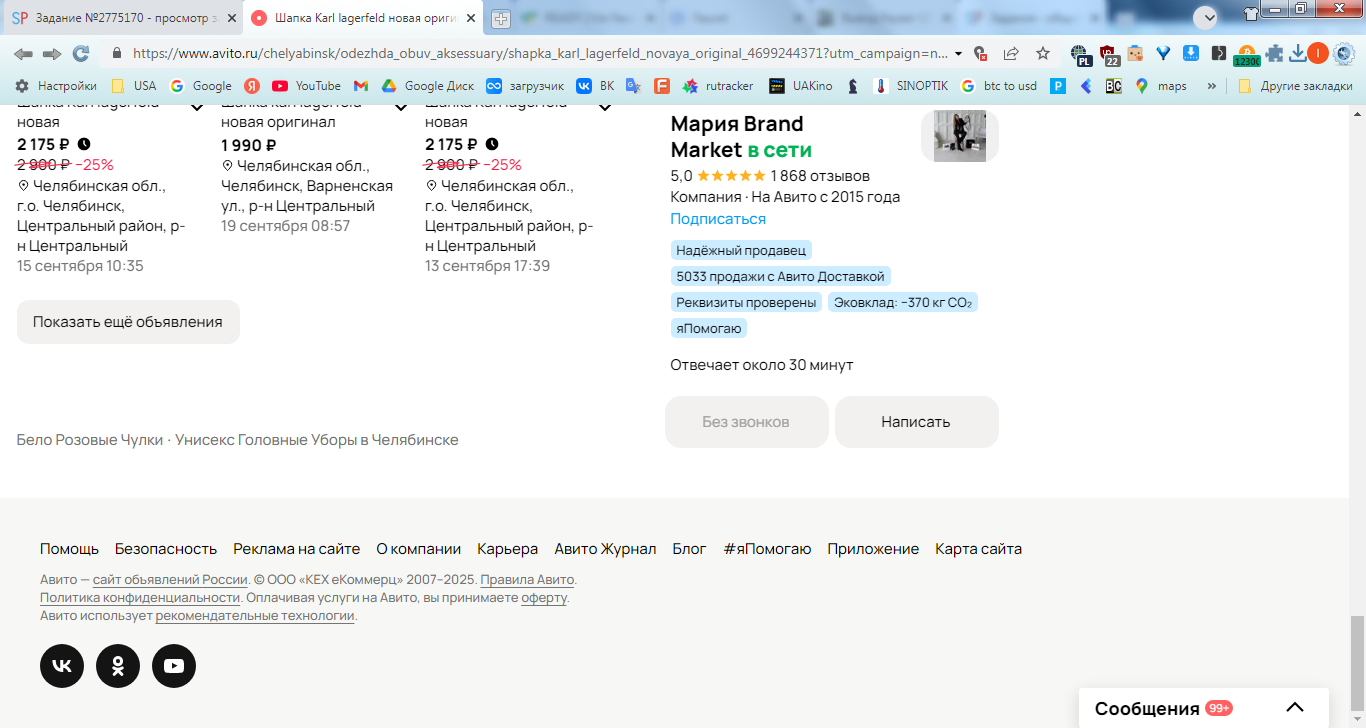Open the browser downloads arrow icon
This screenshot has width=1366, height=728.
coord(1298,53)
